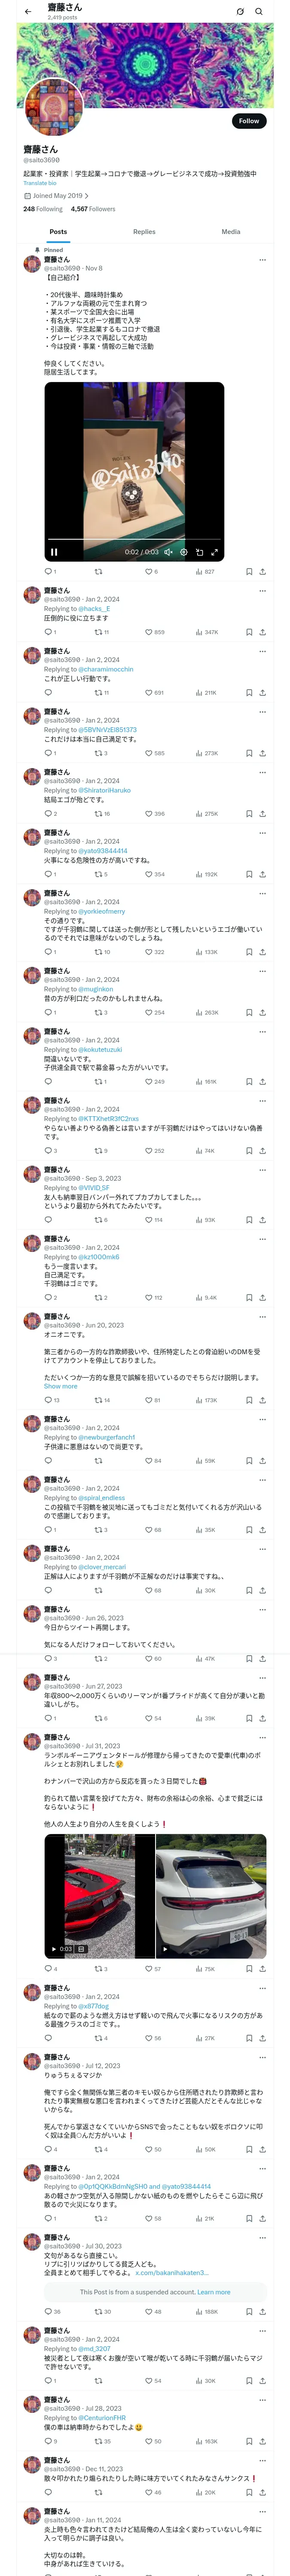Viewport: 290px width, 2576px height.
Task: Open more menu on @hacks__E reply
Action: [262, 591]
